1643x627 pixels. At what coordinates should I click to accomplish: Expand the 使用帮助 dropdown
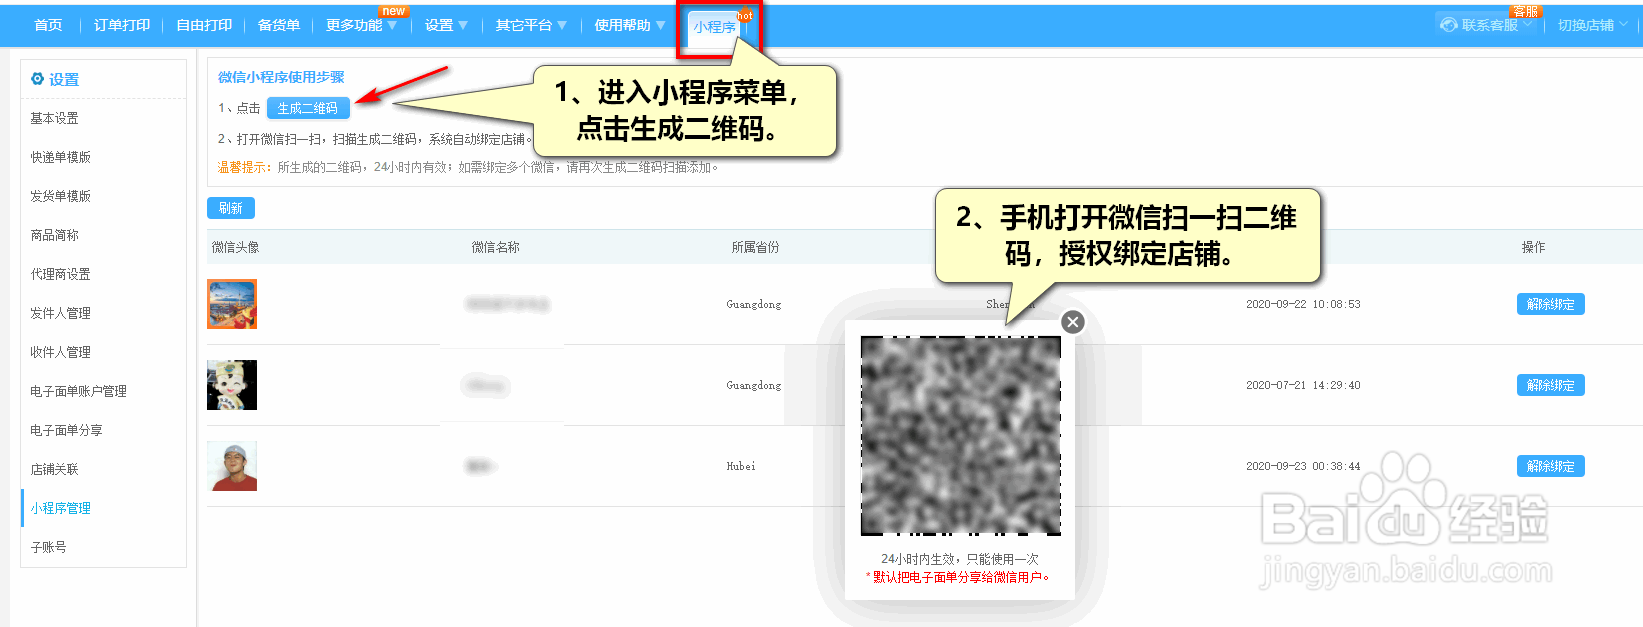[630, 25]
